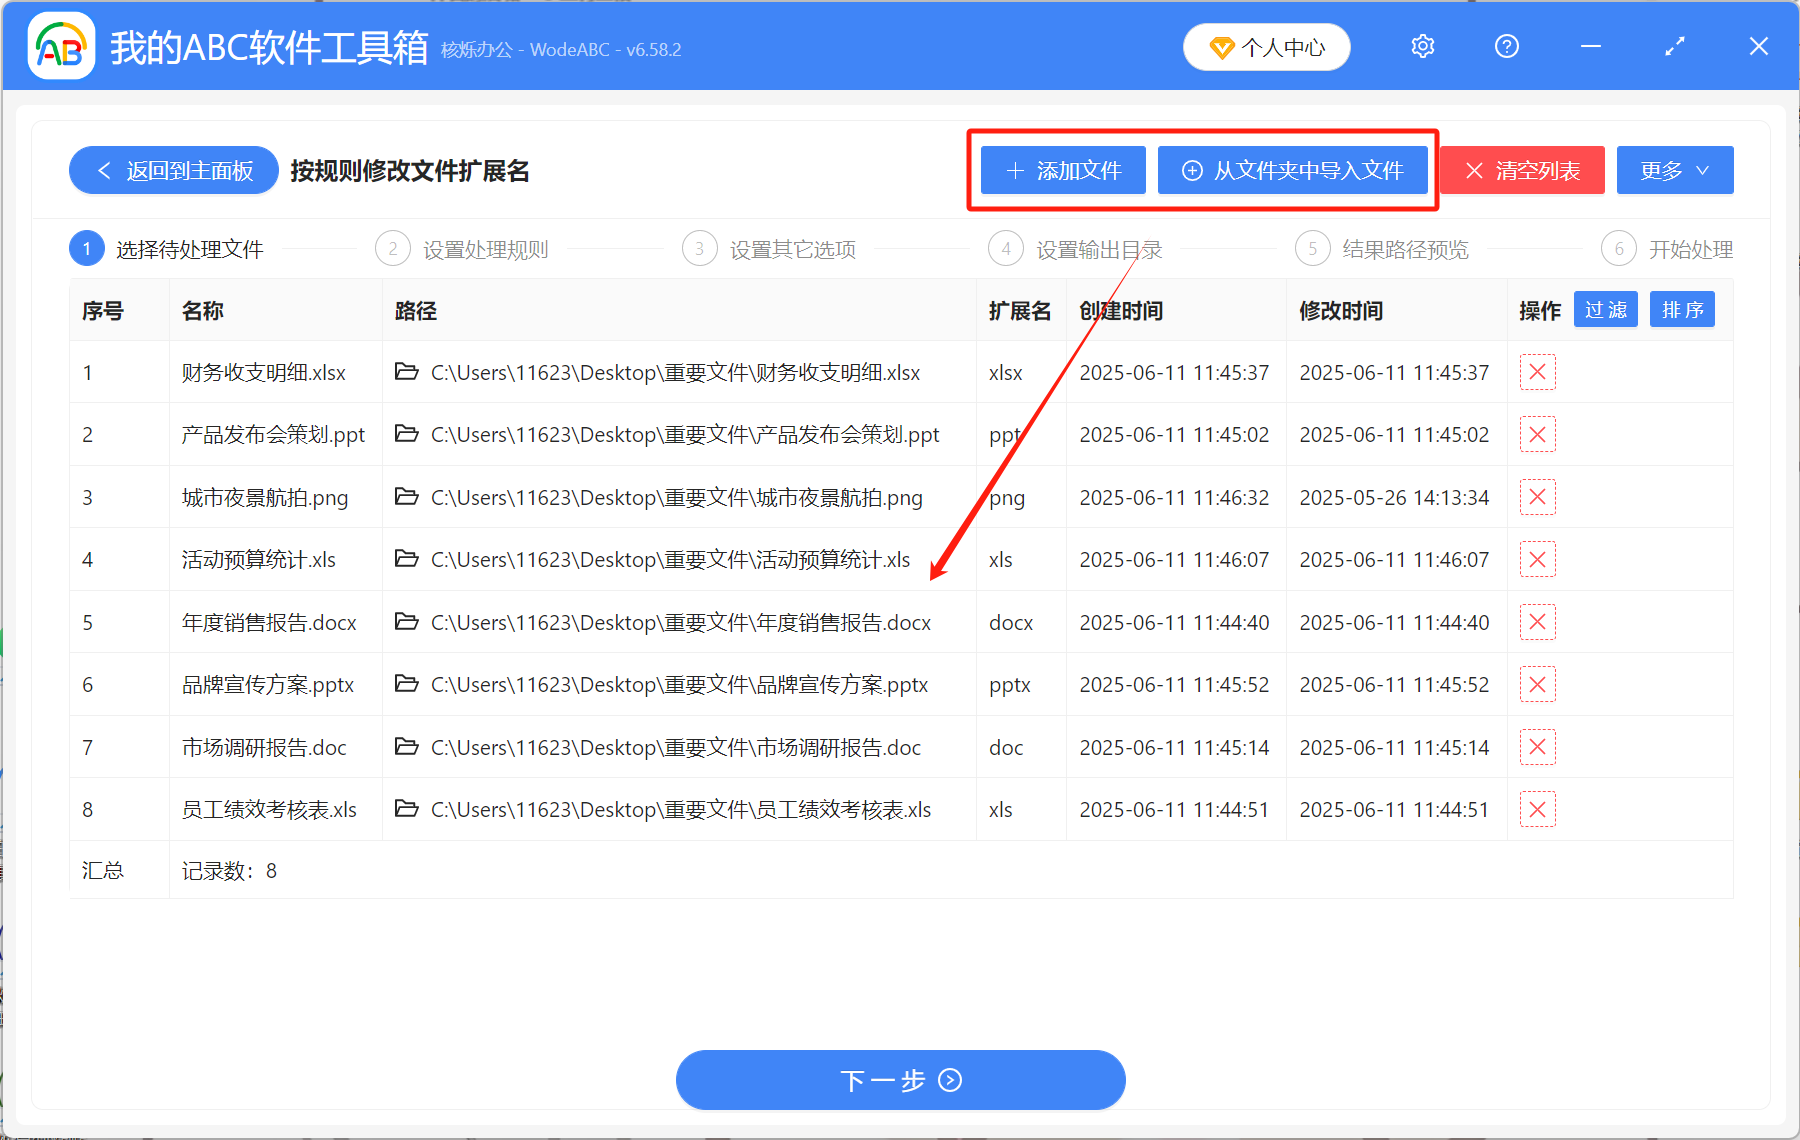
Task: Click the 记录数: 8 summary
Action: (x=229, y=871)
